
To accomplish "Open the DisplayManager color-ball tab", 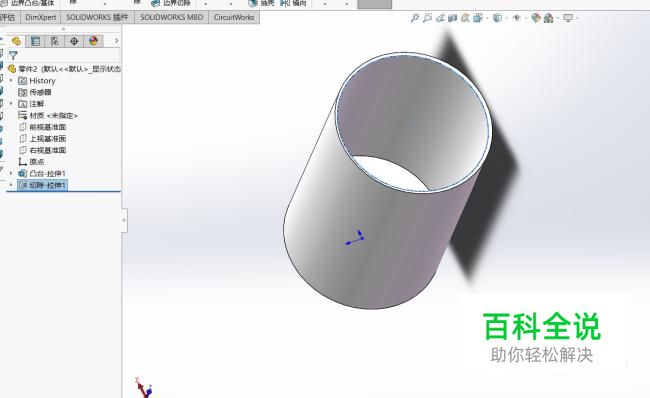I will (x=94, y=41).
